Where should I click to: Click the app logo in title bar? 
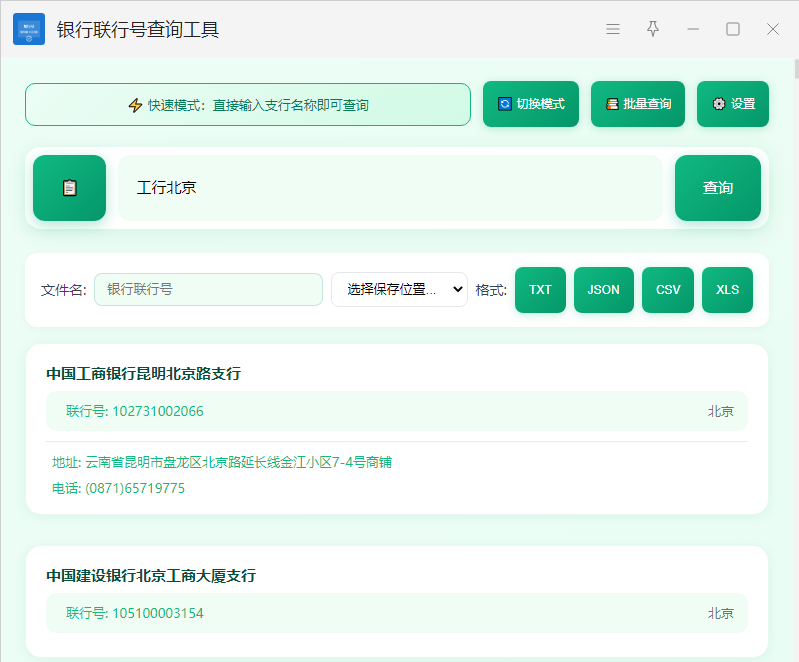[x=29, y=29]
